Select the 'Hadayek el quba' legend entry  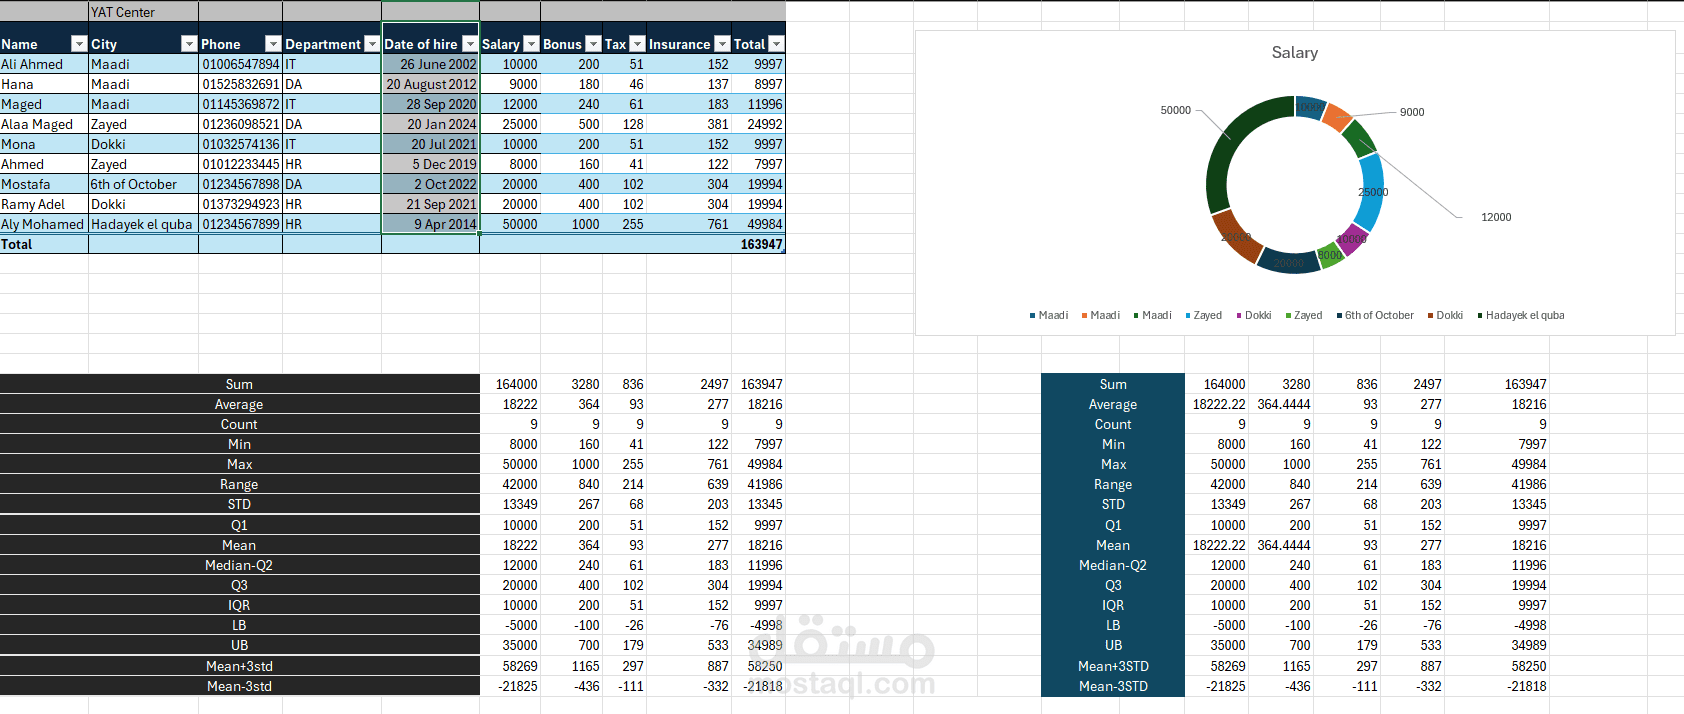pos(1521,315)
